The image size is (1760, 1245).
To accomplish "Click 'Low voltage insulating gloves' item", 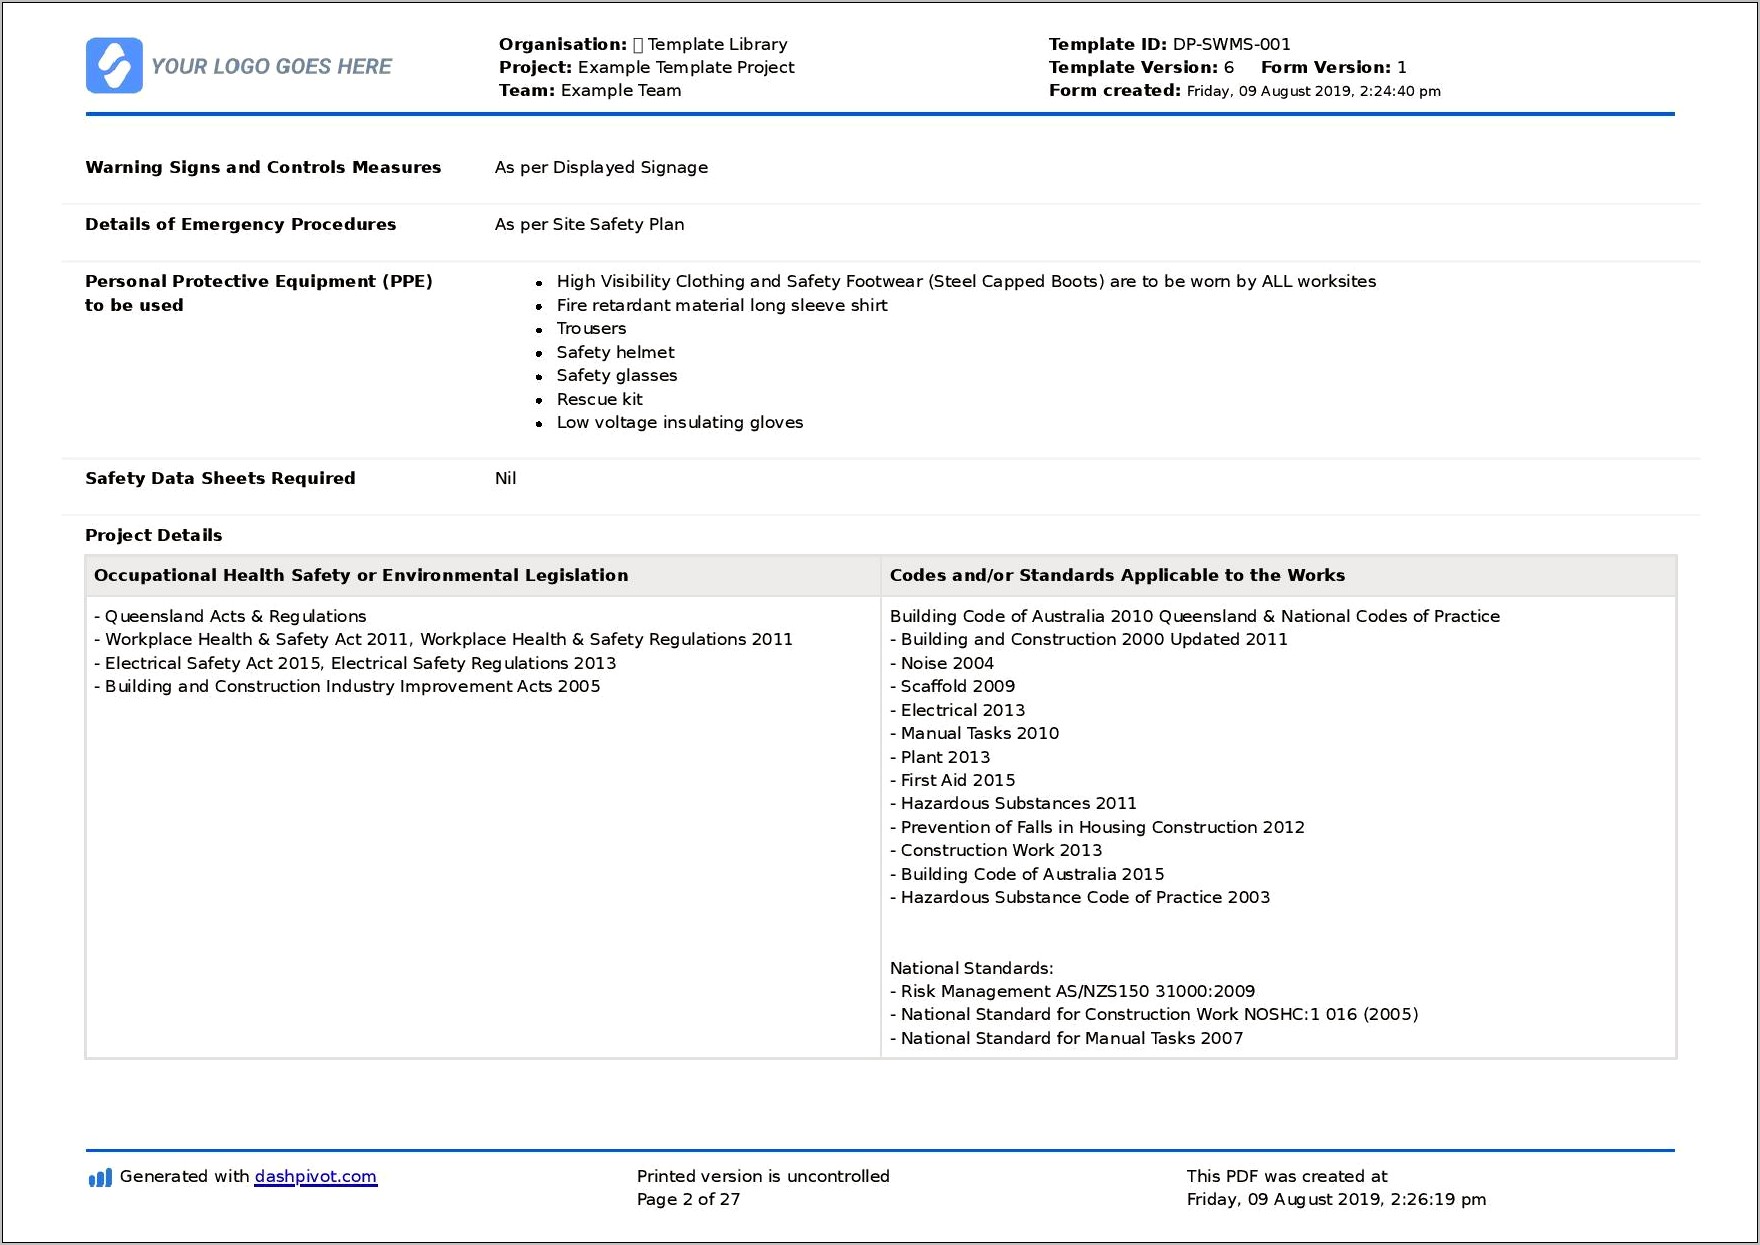I will tap(679, 422).
